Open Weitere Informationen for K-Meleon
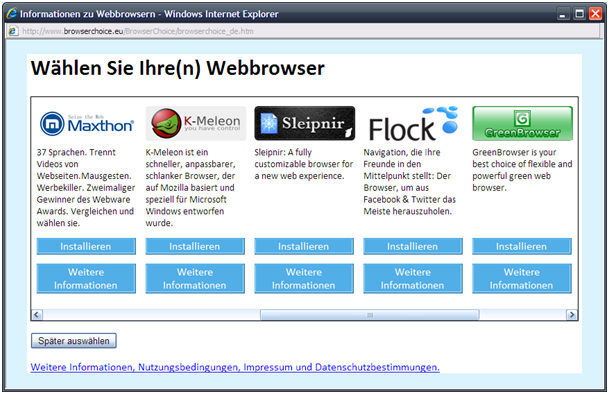 point(195,279)
